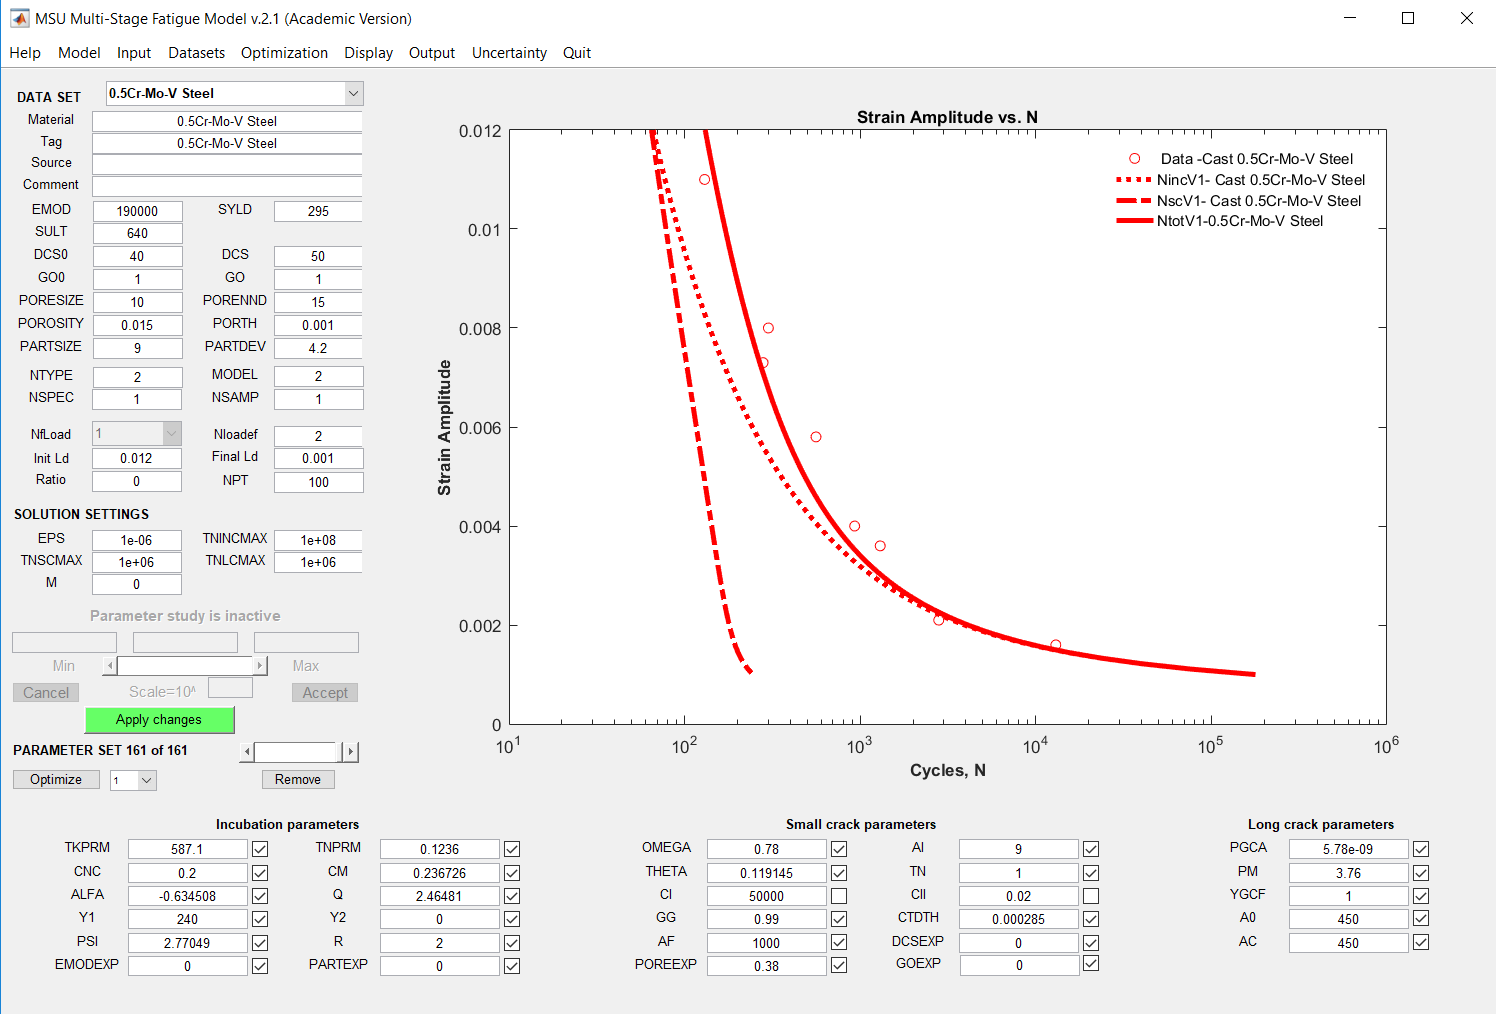Uncheck the PGCA long crack checkbox
This screenshot has width=1496, height=1014.
(1421, 849)
